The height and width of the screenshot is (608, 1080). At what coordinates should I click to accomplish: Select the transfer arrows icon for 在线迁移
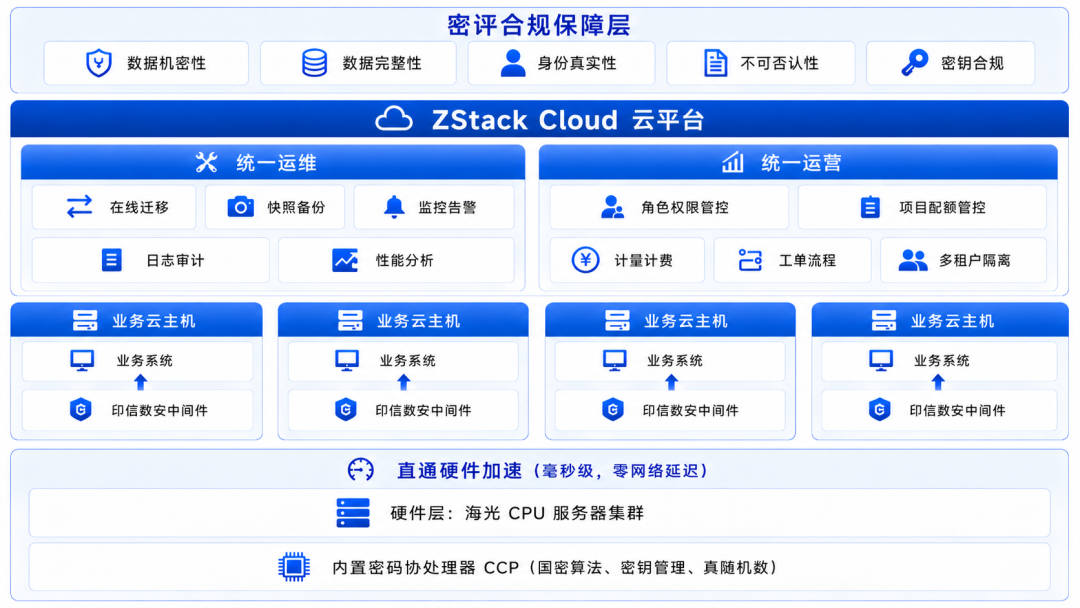pyautogui.click(x=79, y=207)
